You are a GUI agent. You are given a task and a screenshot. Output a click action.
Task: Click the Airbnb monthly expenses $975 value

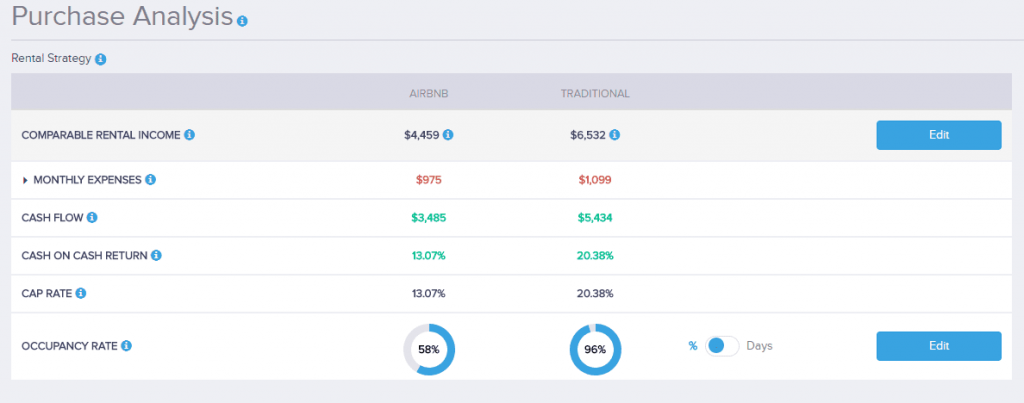pos(428,180)
